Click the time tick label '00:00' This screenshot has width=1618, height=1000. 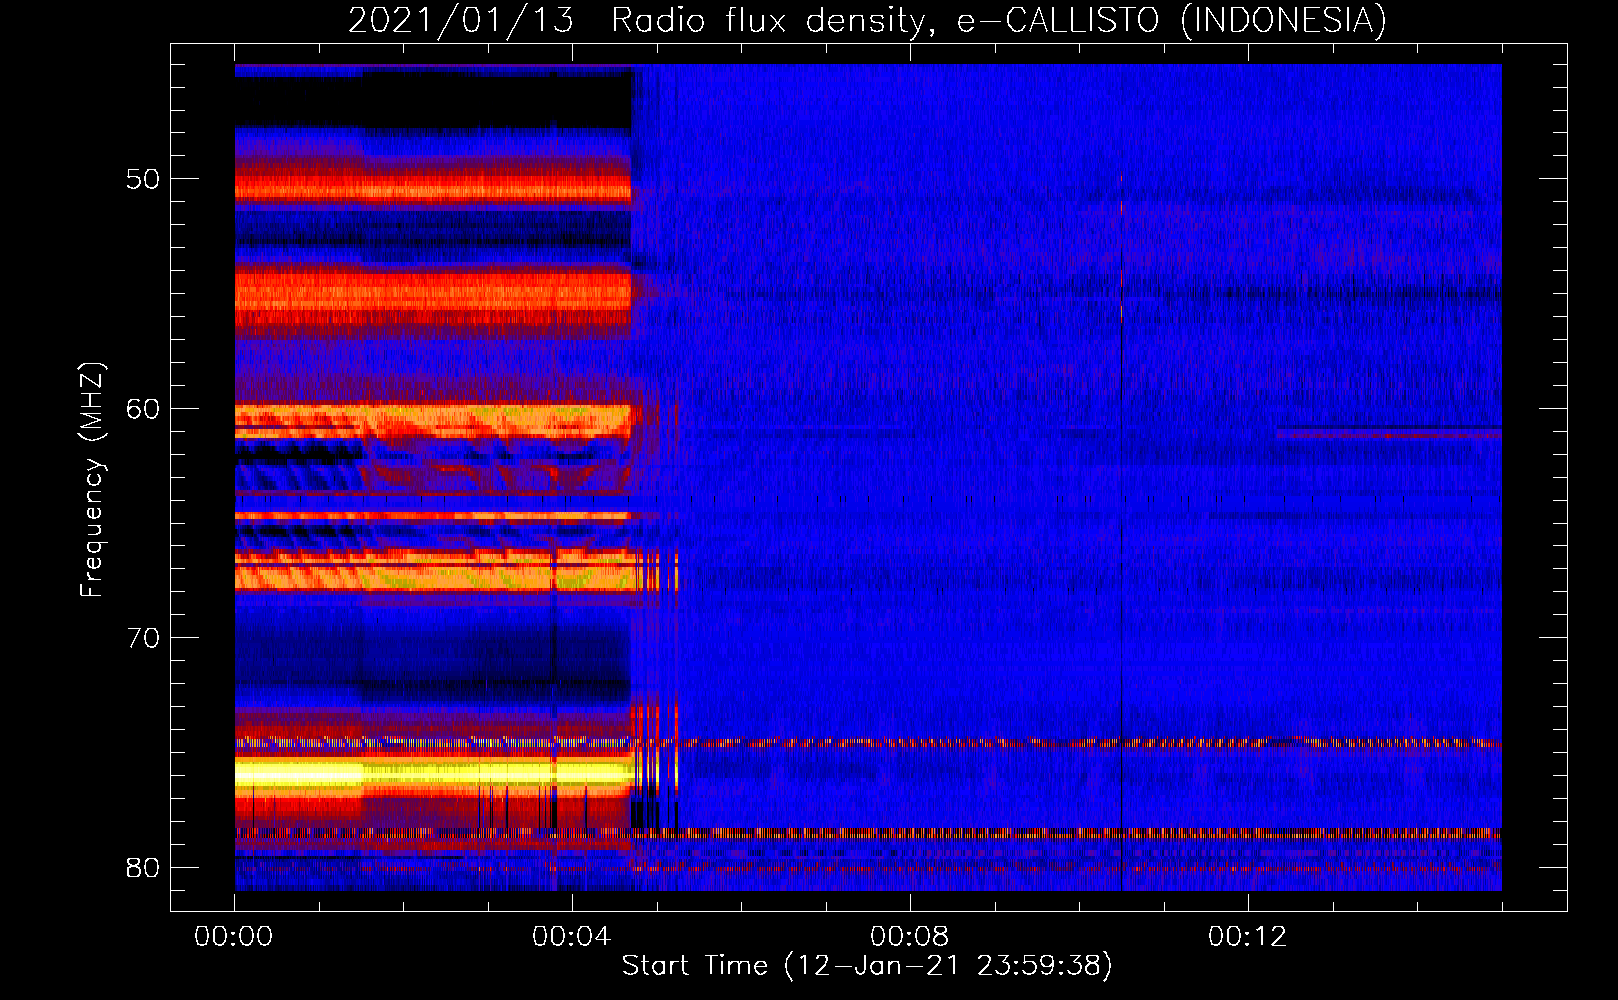(234, 936)
